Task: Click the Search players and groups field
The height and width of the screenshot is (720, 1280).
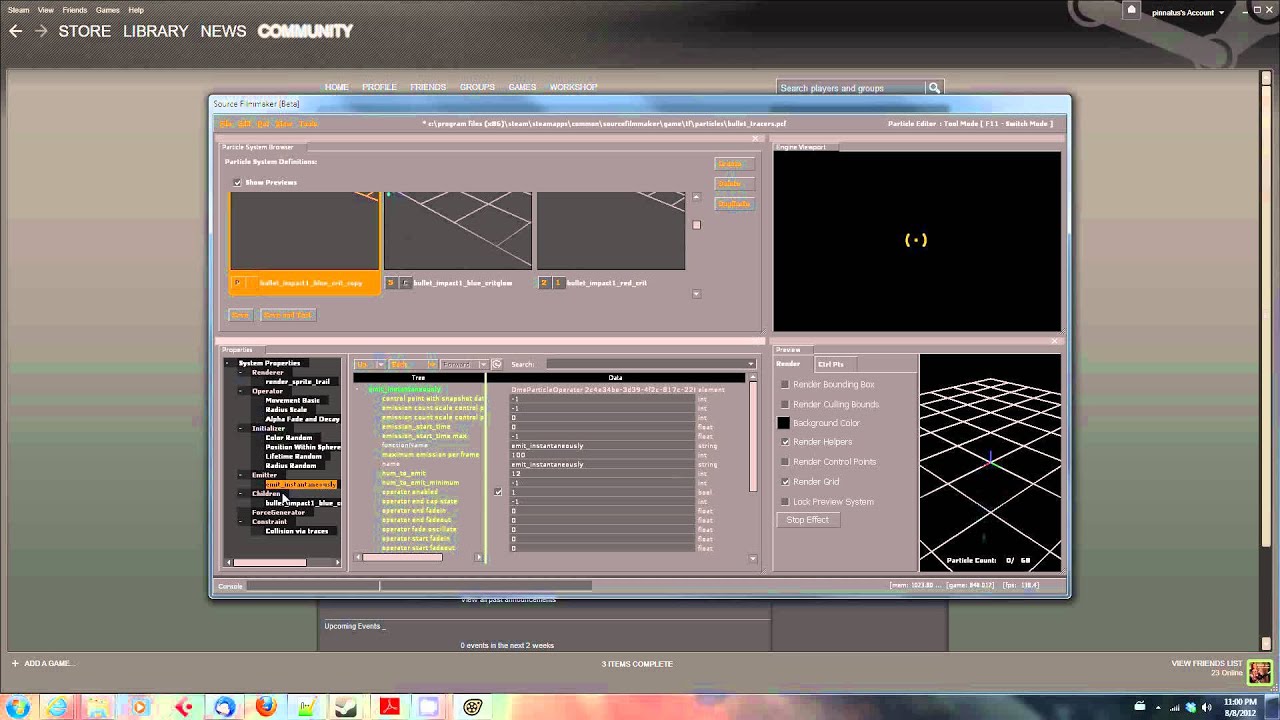Action: pyautogui.click(x=852, y=88)
